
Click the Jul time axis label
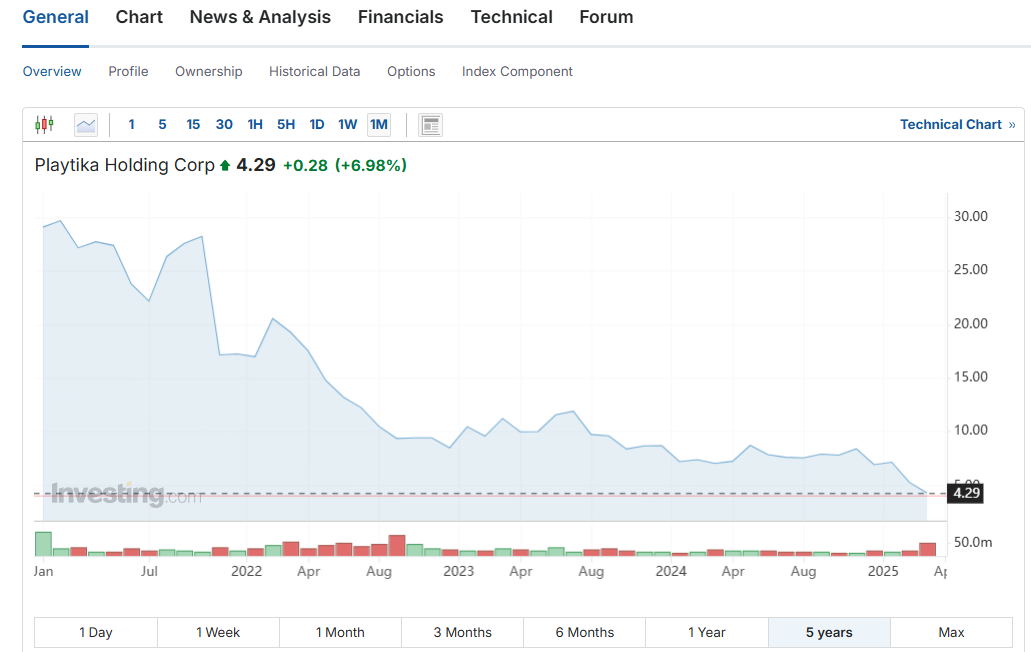point(149,571)
